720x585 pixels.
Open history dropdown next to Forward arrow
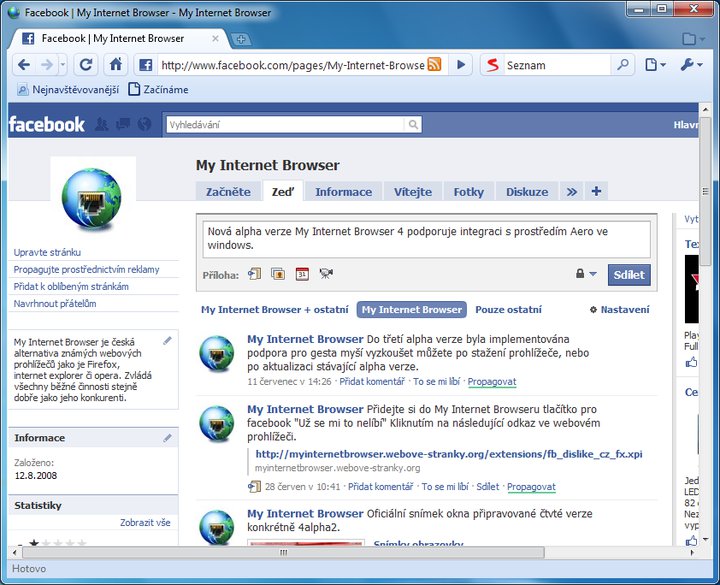[x=63, y=65]
